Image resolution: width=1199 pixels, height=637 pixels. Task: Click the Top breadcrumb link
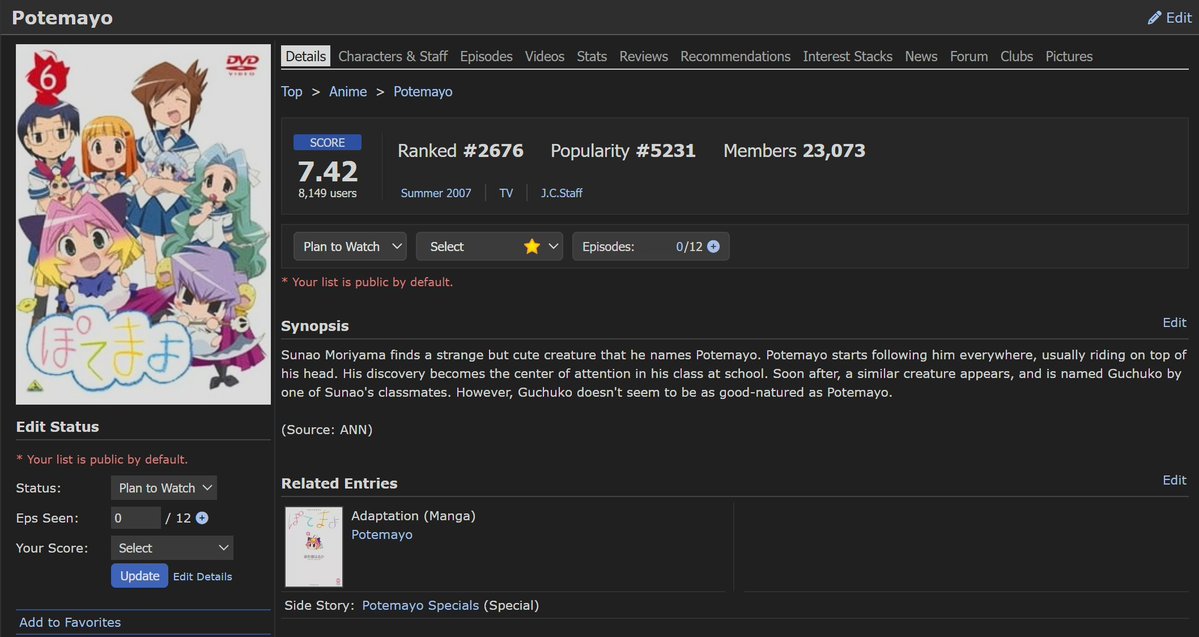(291, 91)
